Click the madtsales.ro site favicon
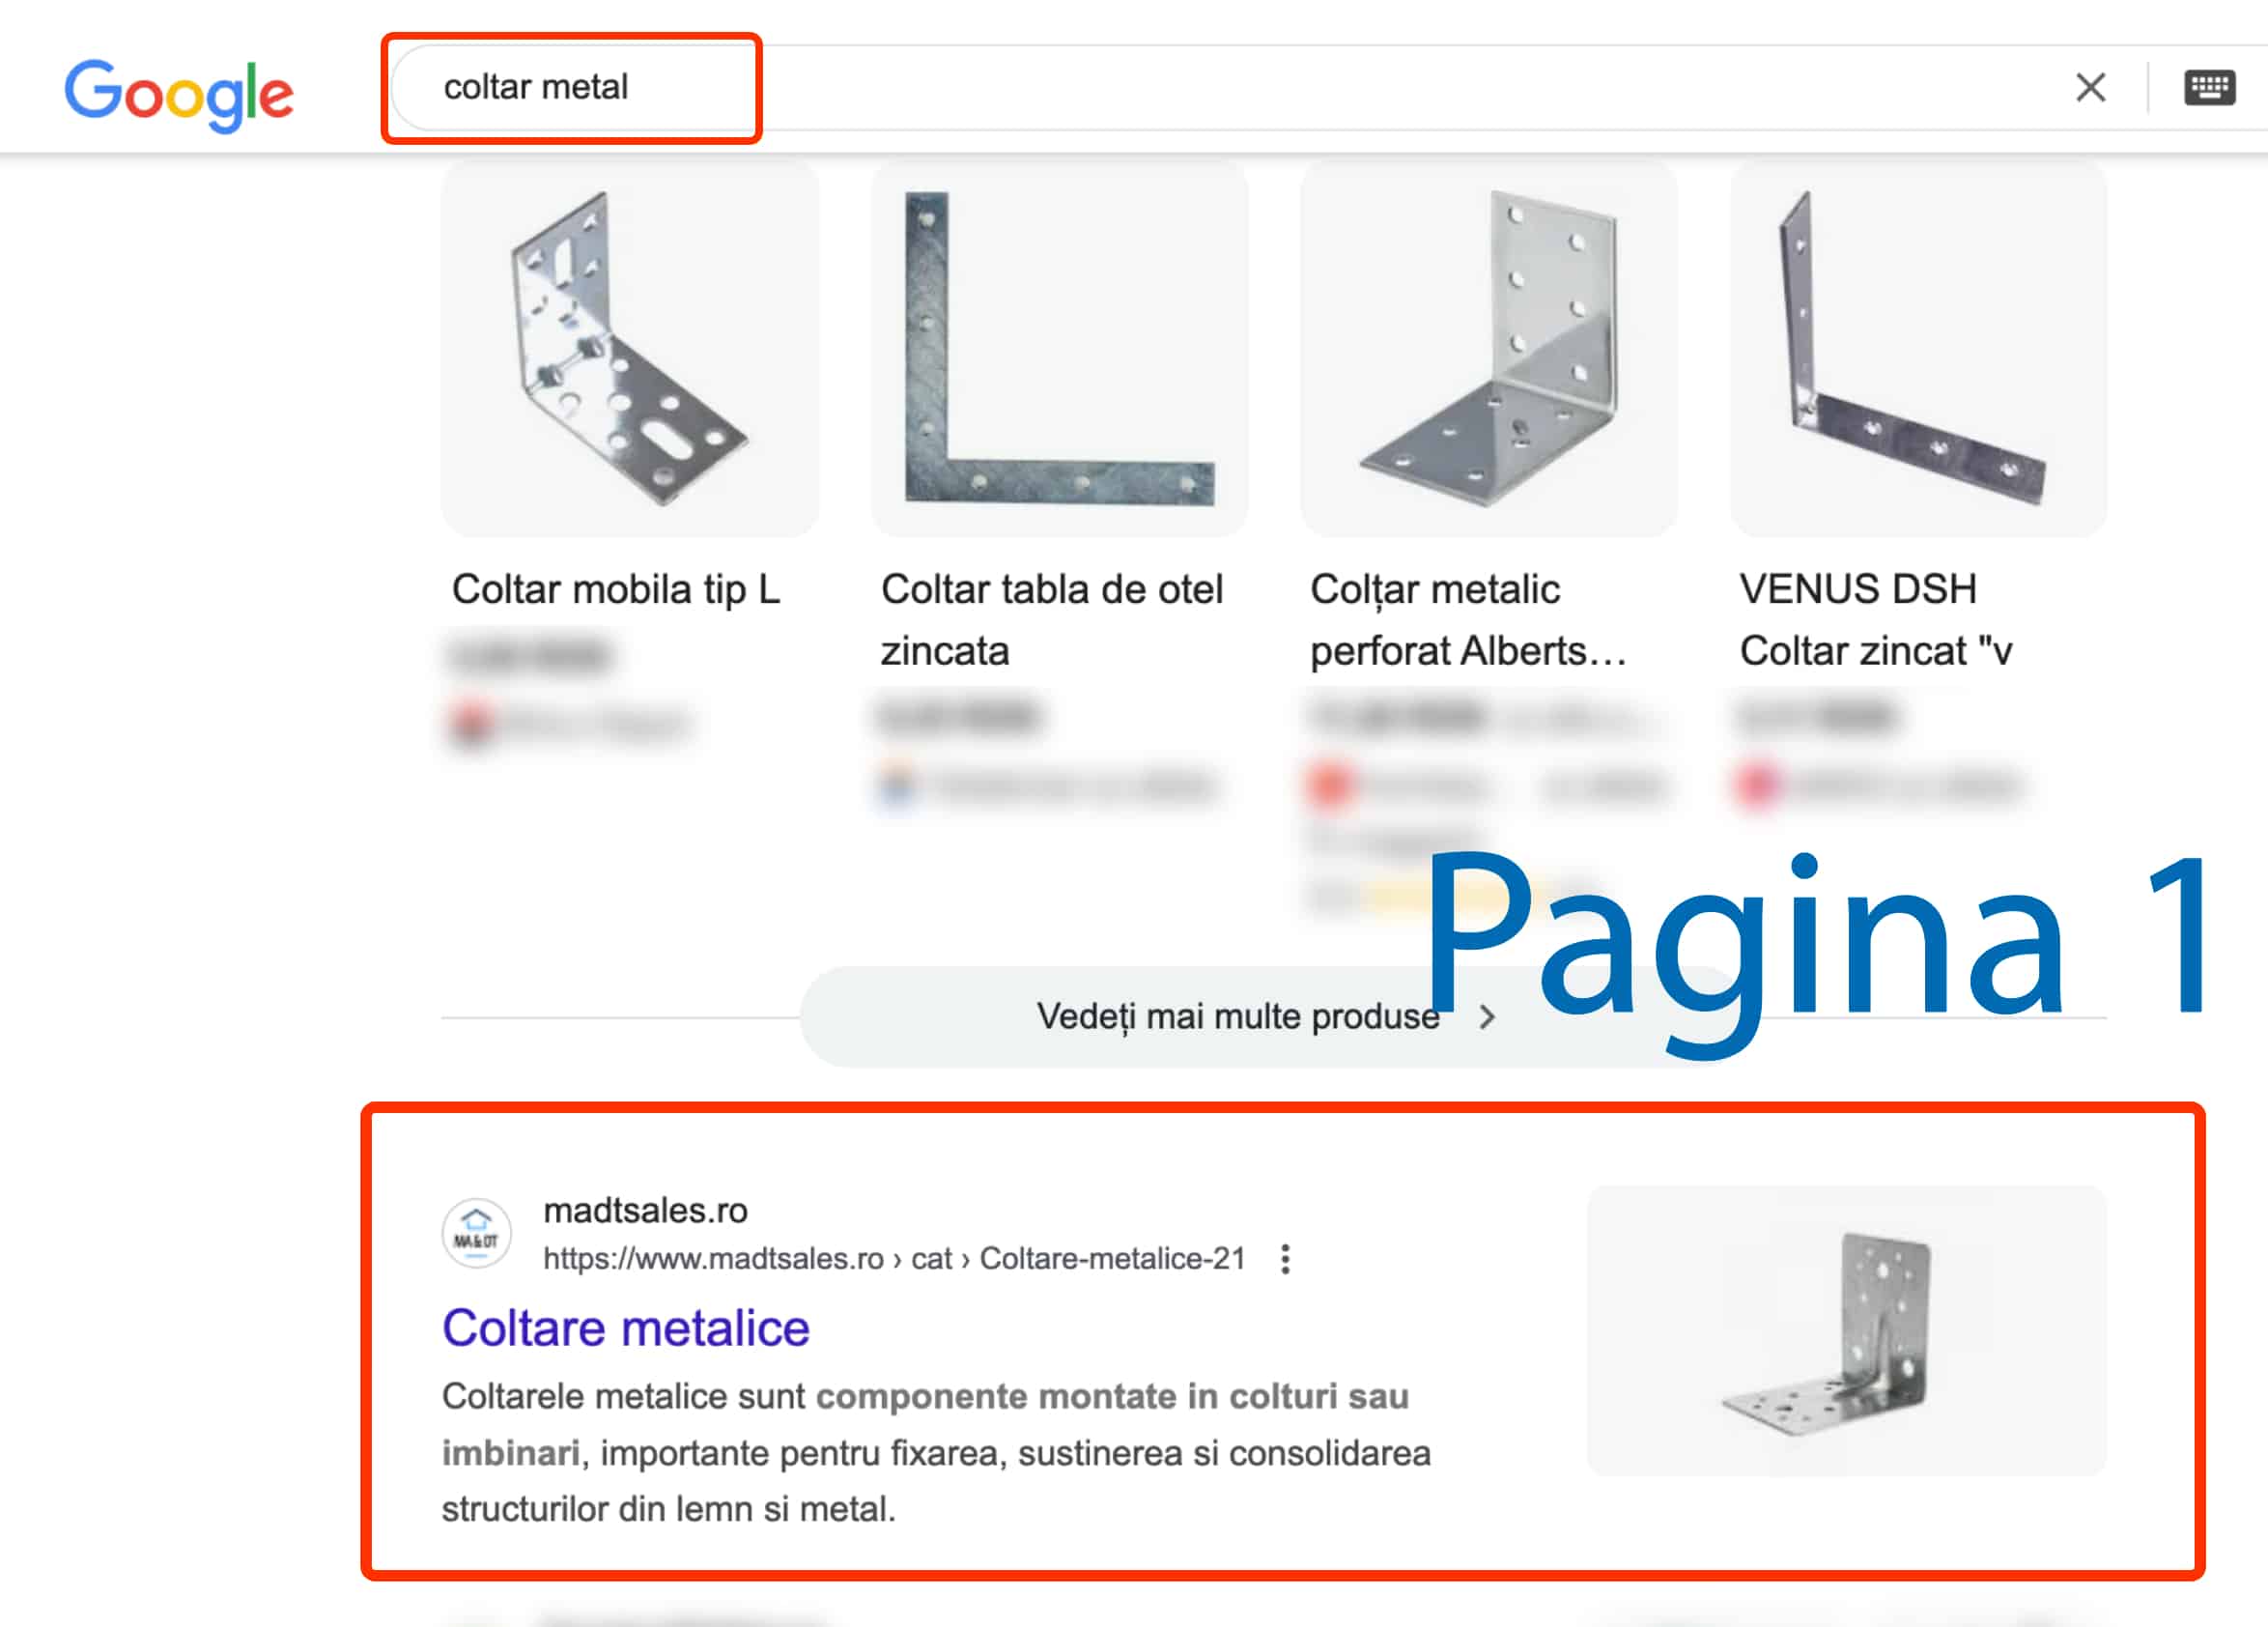 click(x=477, y=1233)
